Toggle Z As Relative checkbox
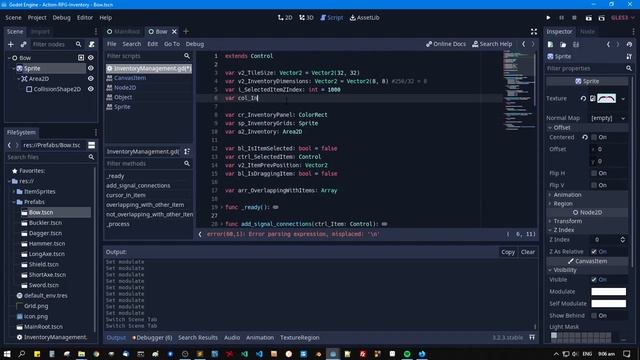640x360 pixels. coord(594,252)
